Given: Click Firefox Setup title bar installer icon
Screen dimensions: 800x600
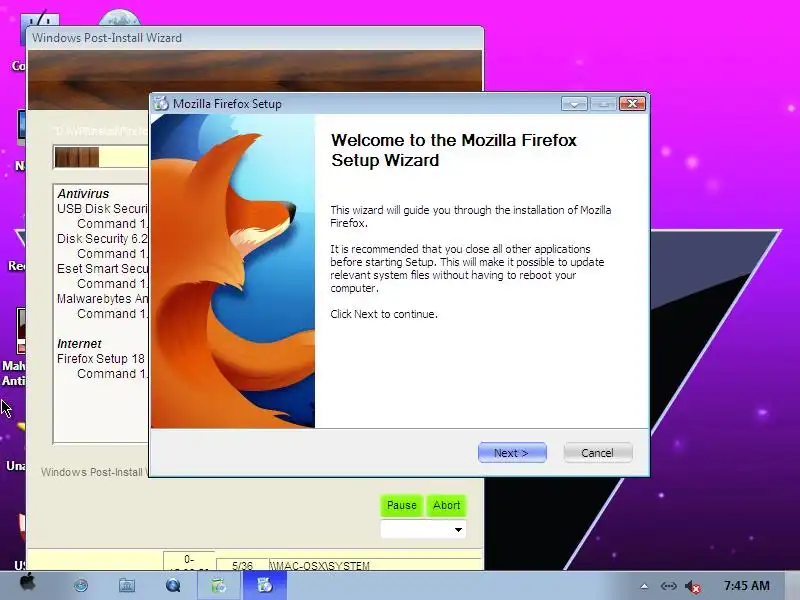Looking at the screenshot, I should [161, 104].
